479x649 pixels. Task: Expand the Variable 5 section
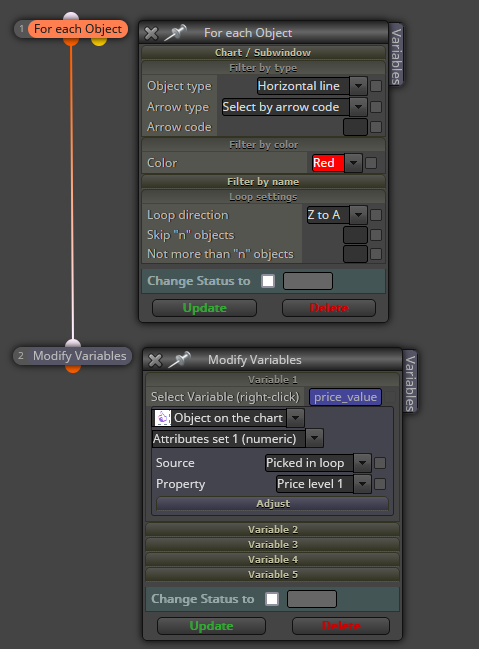[x=273, y=574]
